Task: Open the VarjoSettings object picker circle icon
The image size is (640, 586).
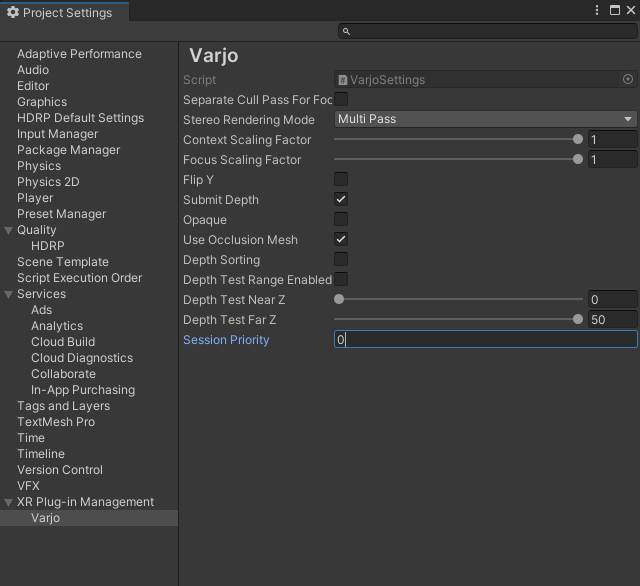Action: tap(628, 80)
